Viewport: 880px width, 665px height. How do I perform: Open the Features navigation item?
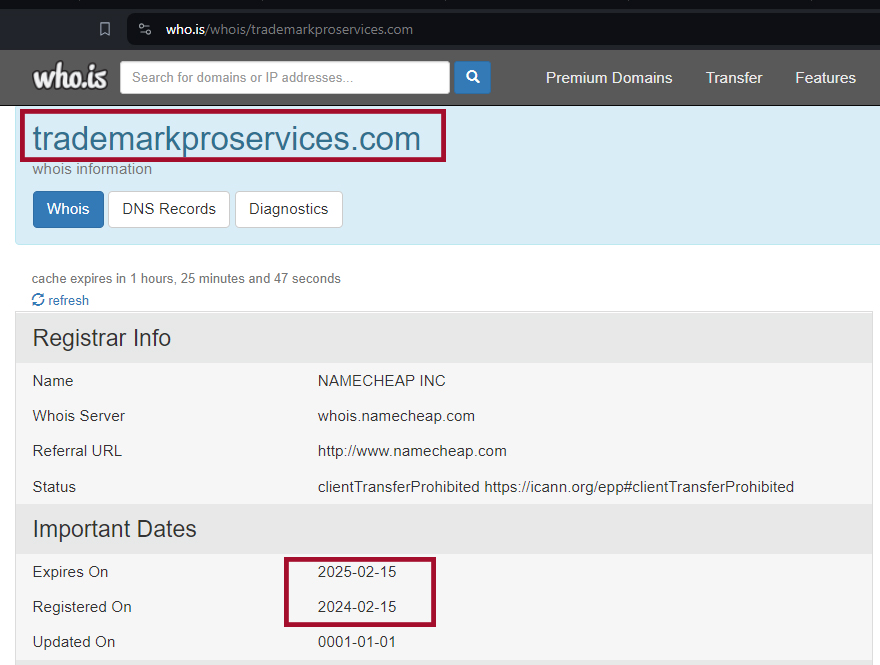[x=825, y=77]
